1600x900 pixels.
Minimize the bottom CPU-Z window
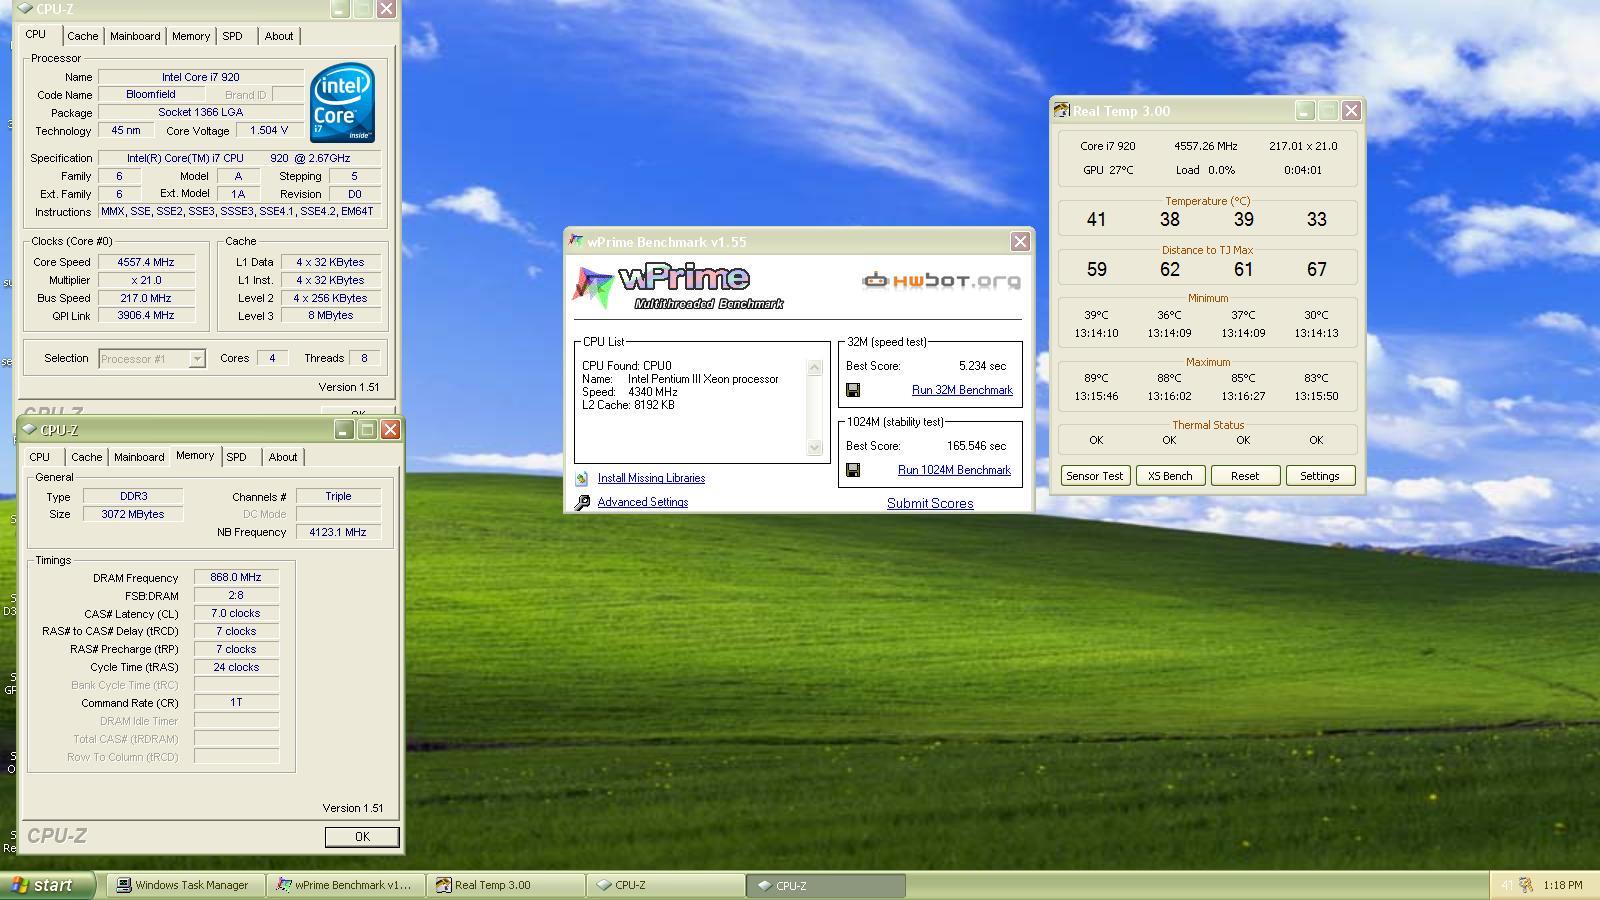click(x=344, y=430)
